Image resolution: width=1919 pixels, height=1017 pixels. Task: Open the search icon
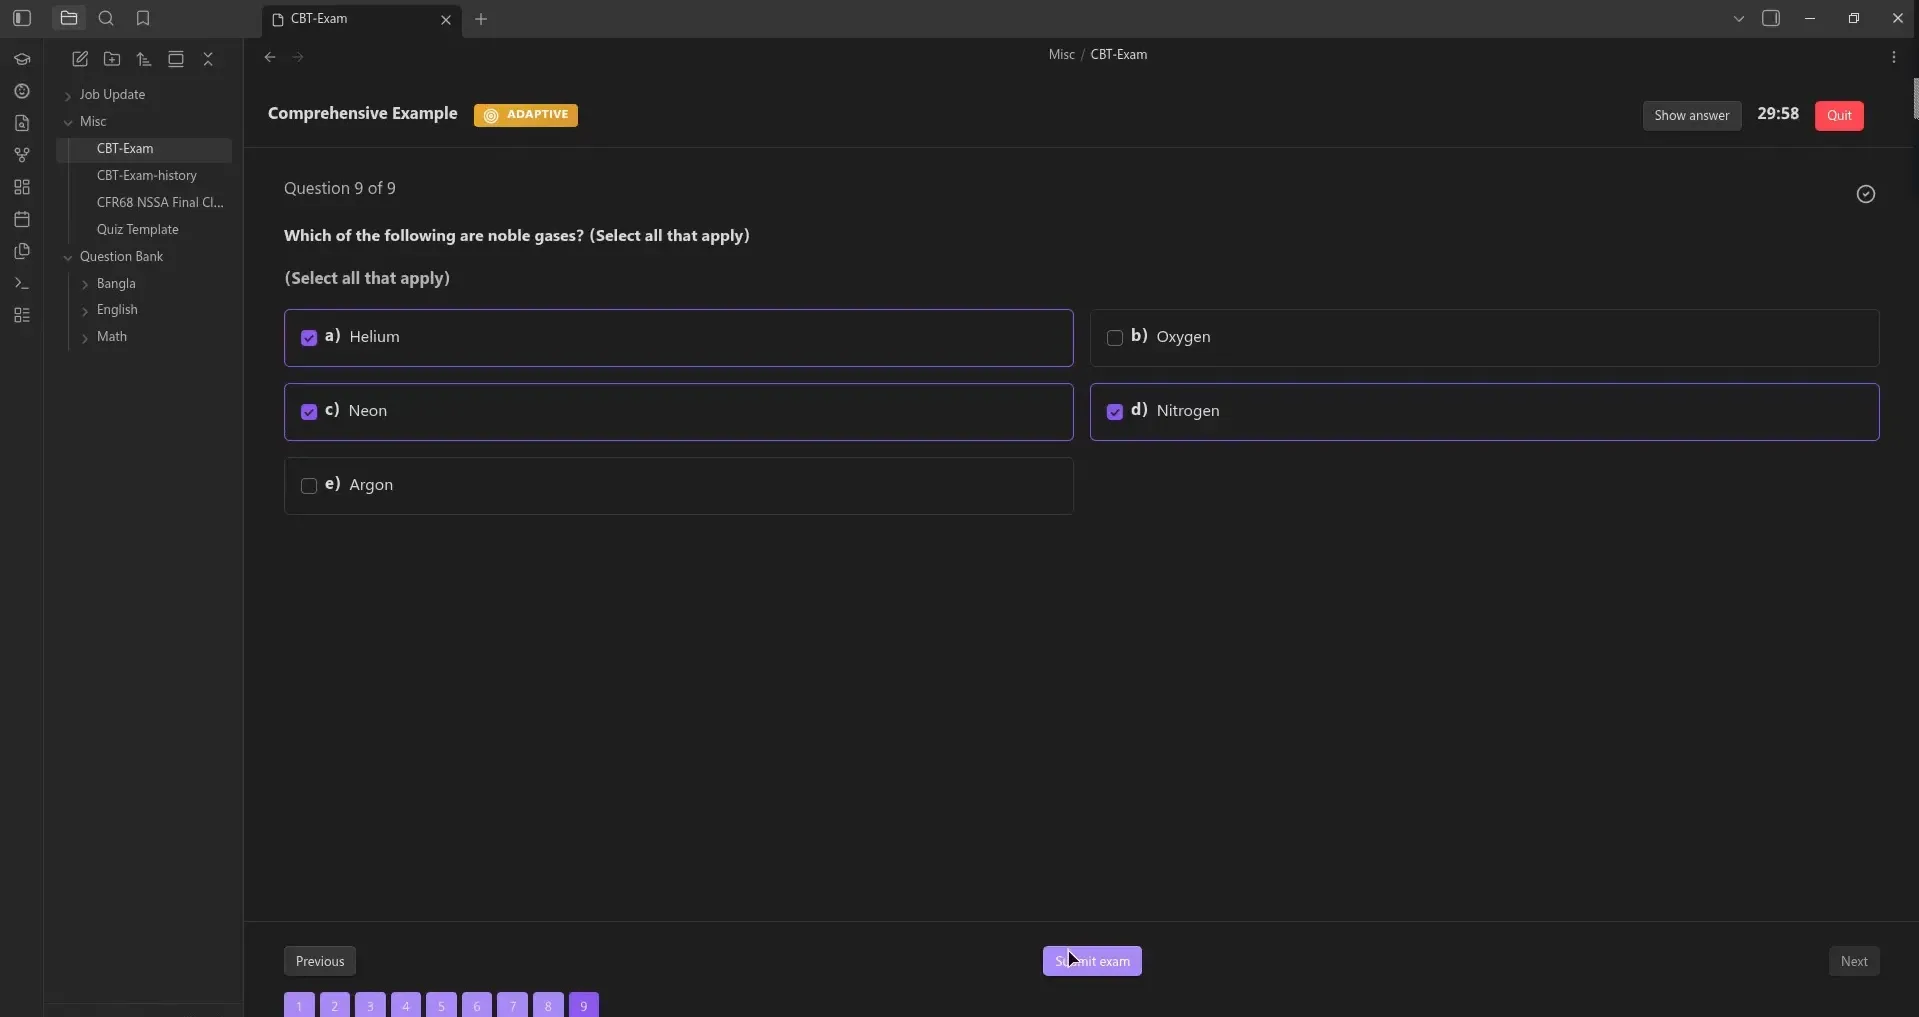click(x=107, y=18)
